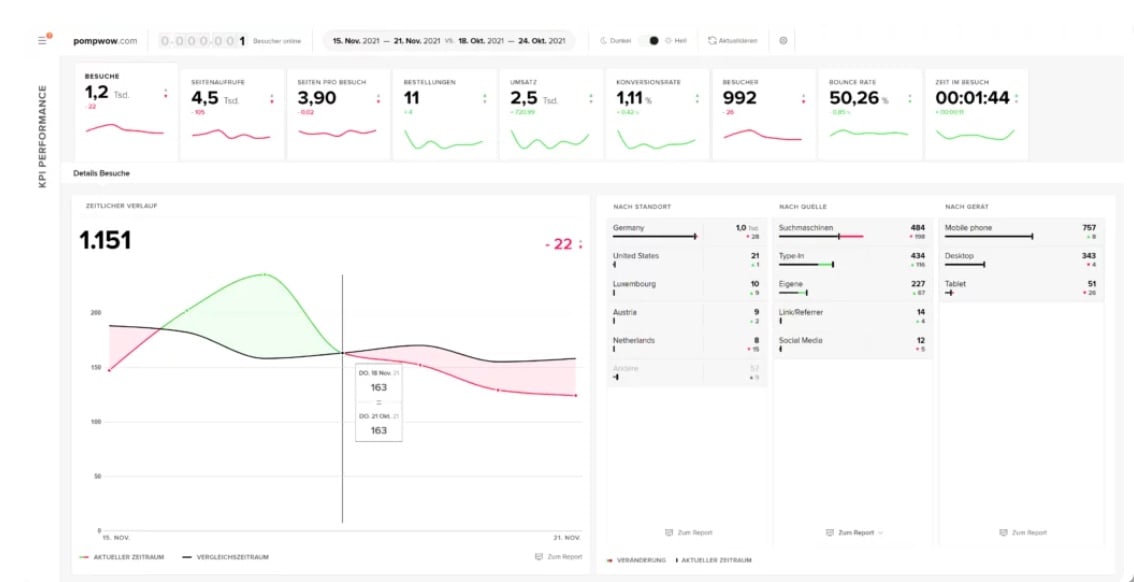Click the chart tooltip showing 163
The height and width of the screenshot is (582, 1134).
(x=379, y=403)
